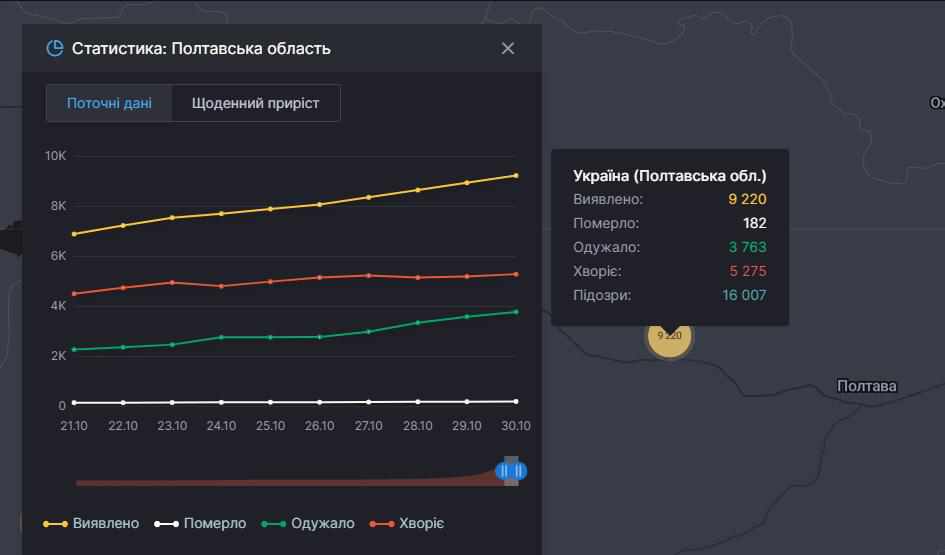Hide the Померло series in legend
Viewport: 945px width, 555px height.
coord(200,523)
